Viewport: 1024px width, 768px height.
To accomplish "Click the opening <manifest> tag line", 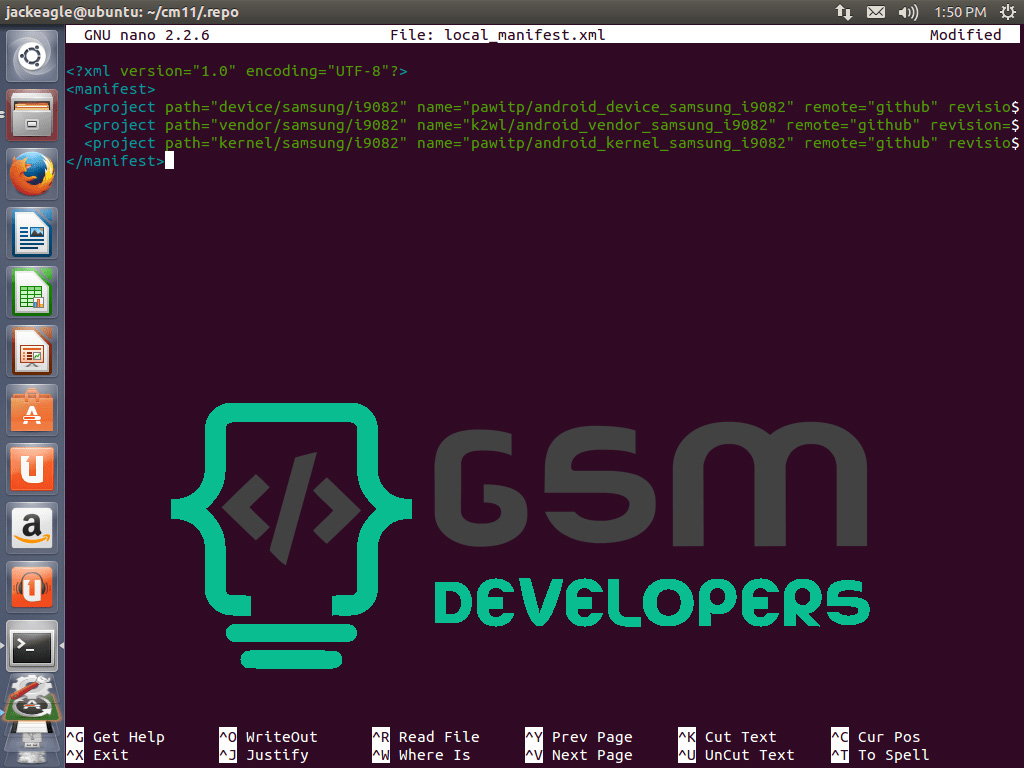I will 110,89.
